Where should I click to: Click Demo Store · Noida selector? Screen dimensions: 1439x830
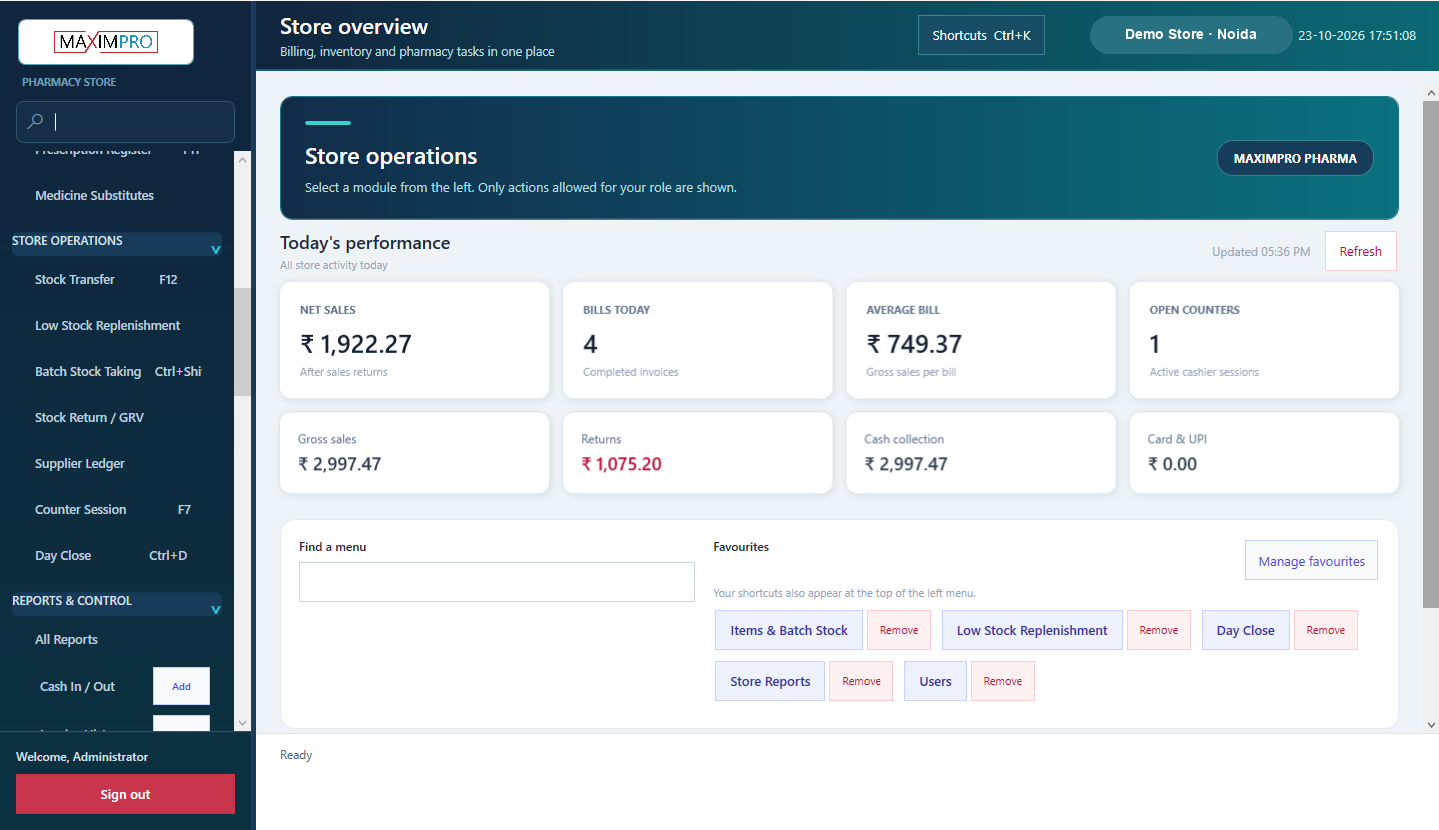pos(1190,34)
